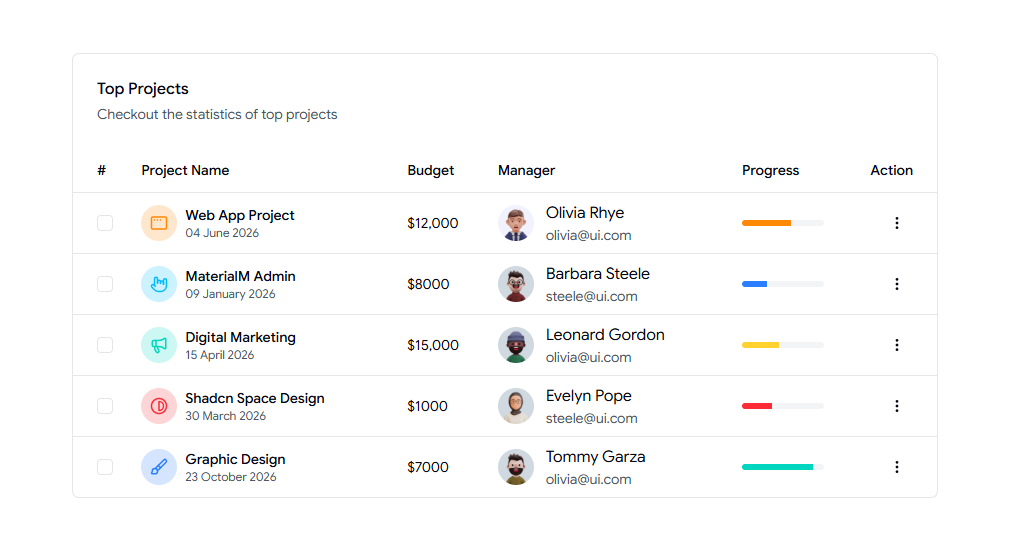
Task: Check the Graphic Design row checkbox
Action: coord(105,467)
